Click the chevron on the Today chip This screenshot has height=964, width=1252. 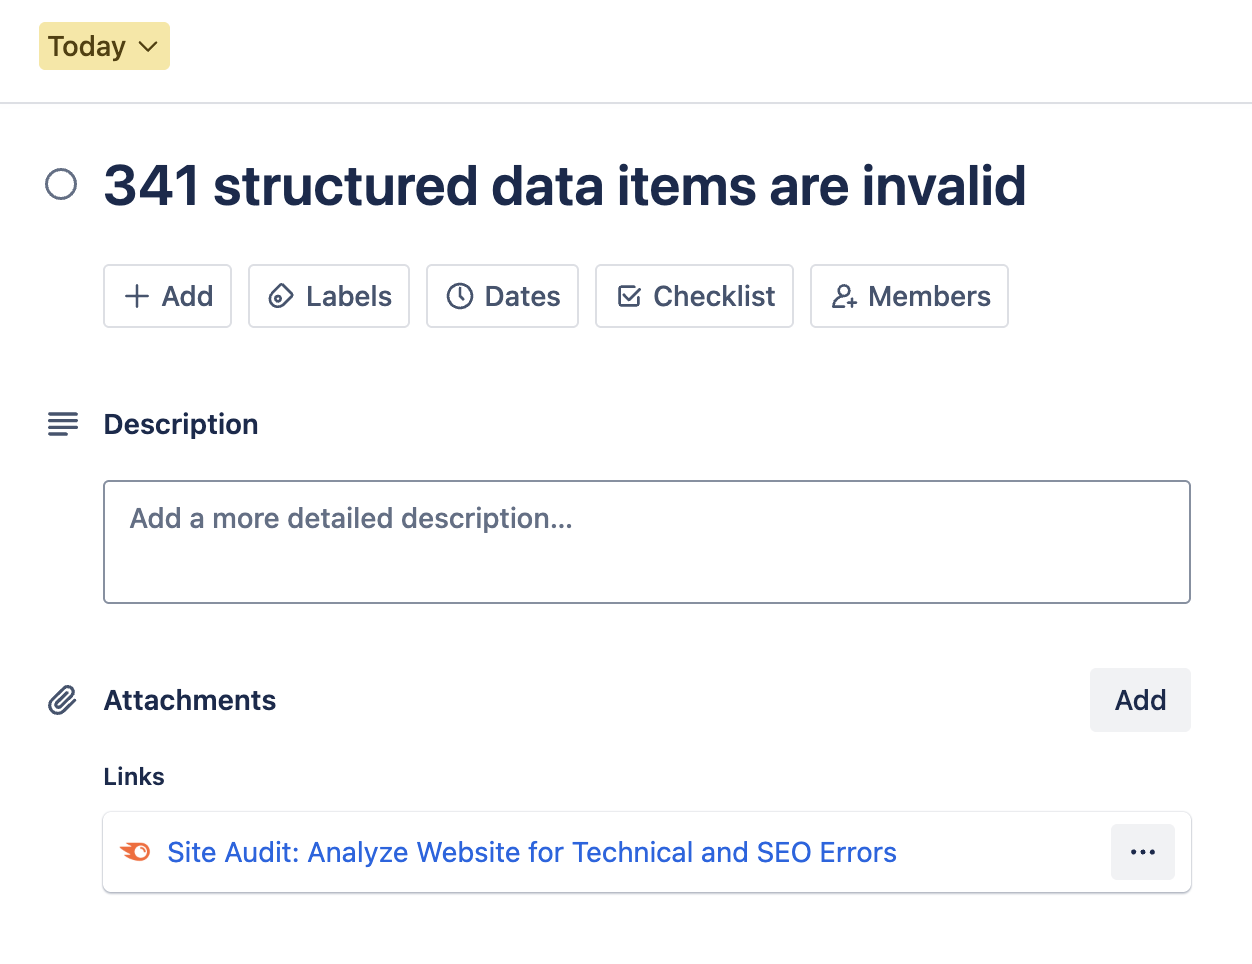147,46
